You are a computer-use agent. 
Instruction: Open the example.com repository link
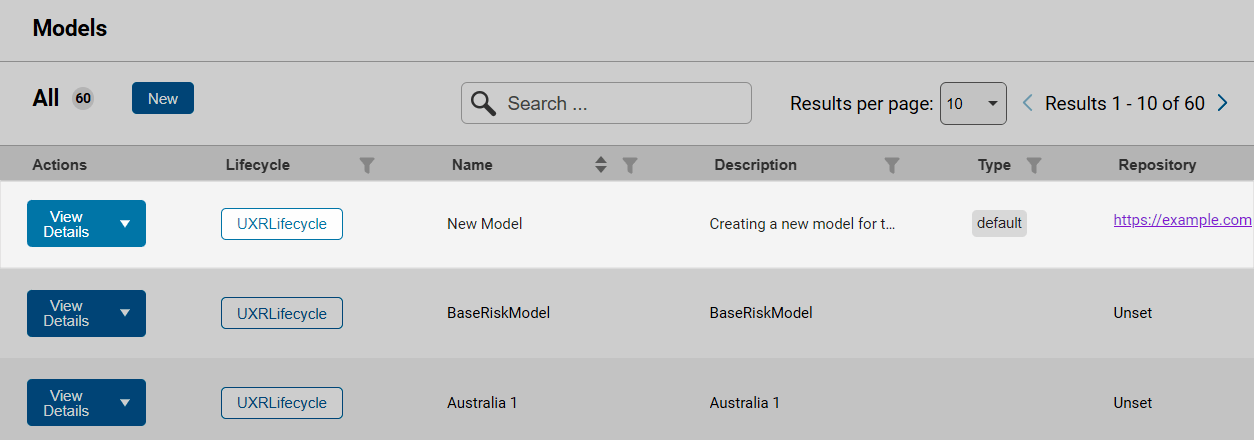click(x=1182, y=220)
